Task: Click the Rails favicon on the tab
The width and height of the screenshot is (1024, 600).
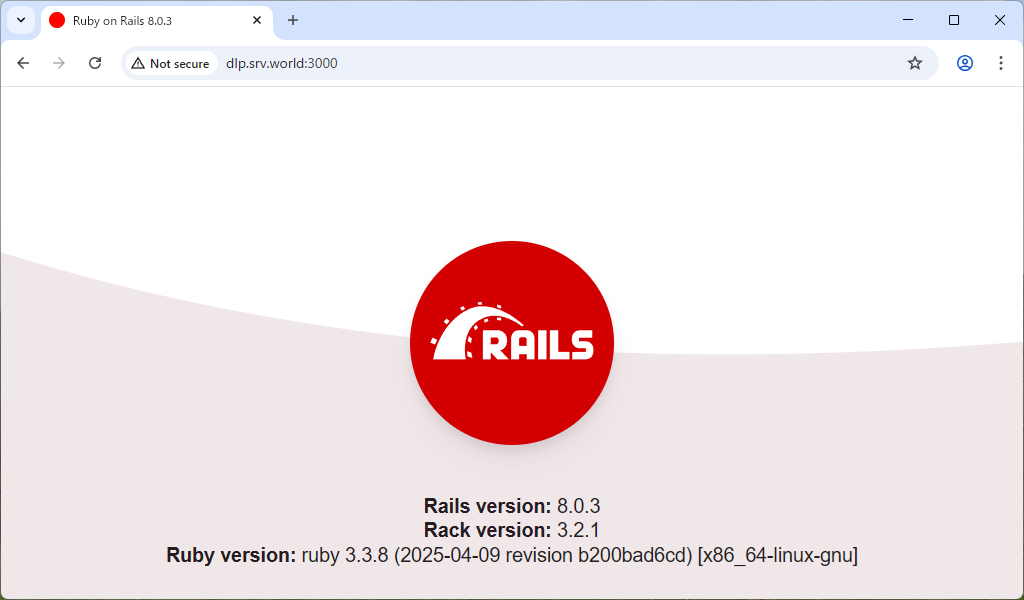Action: [57, 20]
